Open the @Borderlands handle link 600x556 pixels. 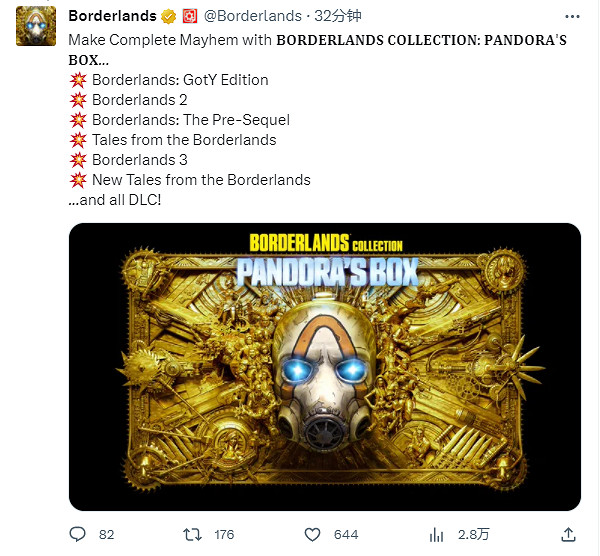pos(253,16)
